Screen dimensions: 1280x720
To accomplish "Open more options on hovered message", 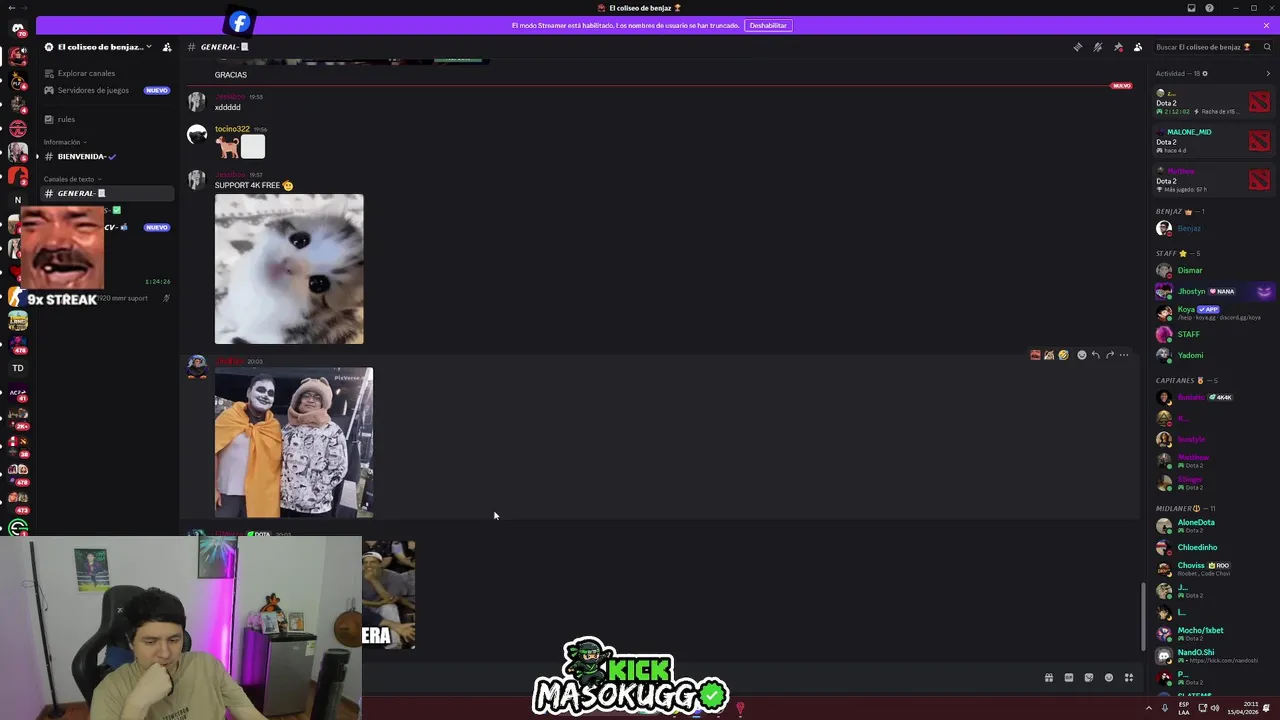I will 1124,355.
